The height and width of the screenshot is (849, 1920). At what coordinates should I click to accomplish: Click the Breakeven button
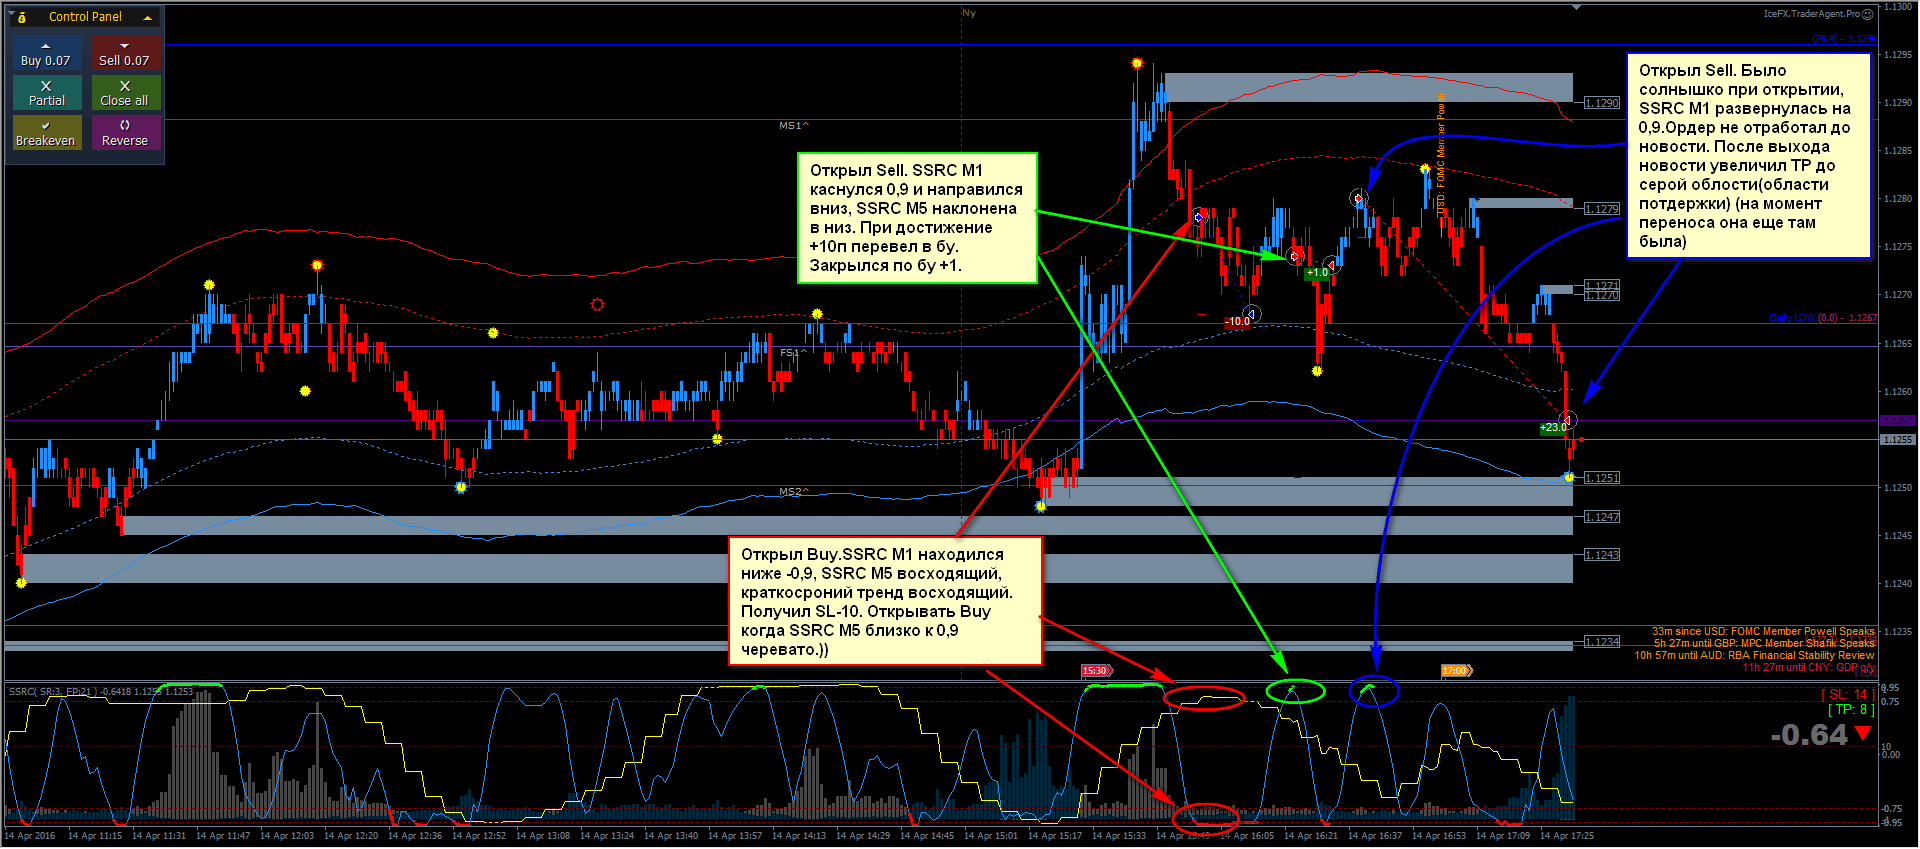tap(46, 133)
